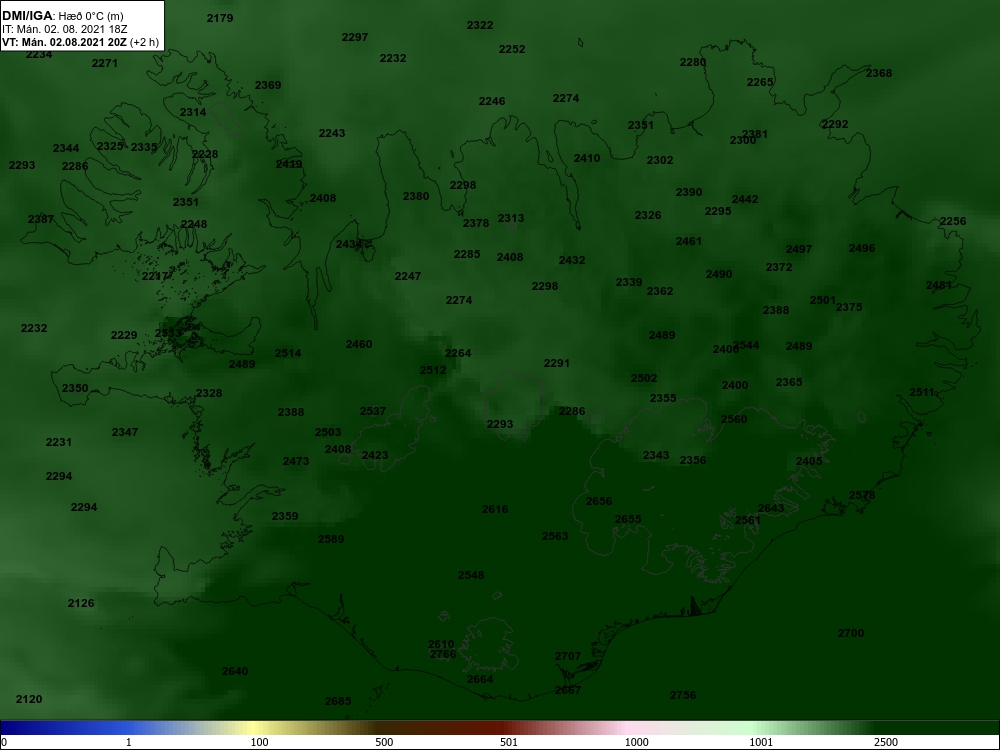Select the map value 2243
Image resolution: width=1000 pixels, height=750 pixels.
click(332, 133)
